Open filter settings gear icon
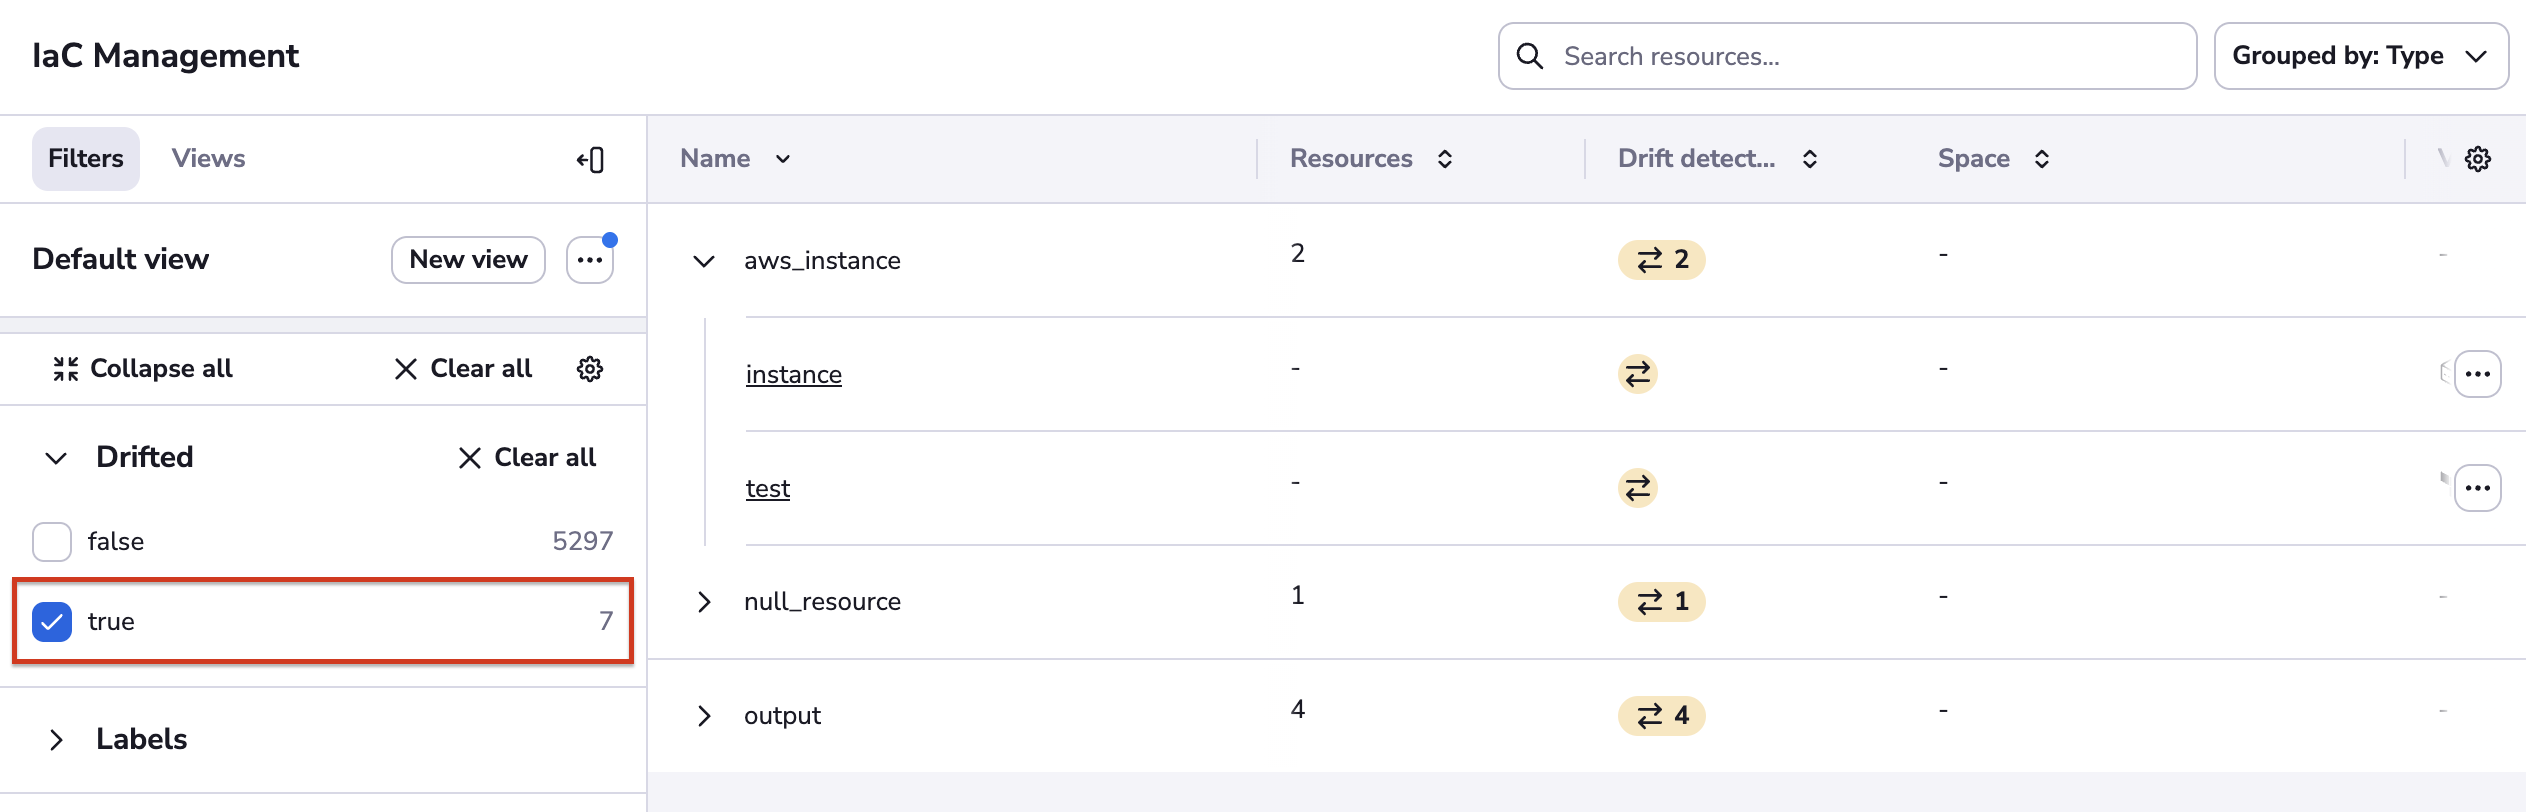This screenshot has height=812, width=2526. (590, 369)
